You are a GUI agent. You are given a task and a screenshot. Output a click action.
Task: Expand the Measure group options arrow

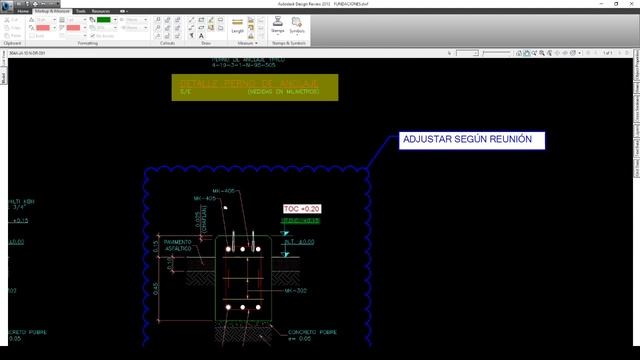tap(256, 43)
